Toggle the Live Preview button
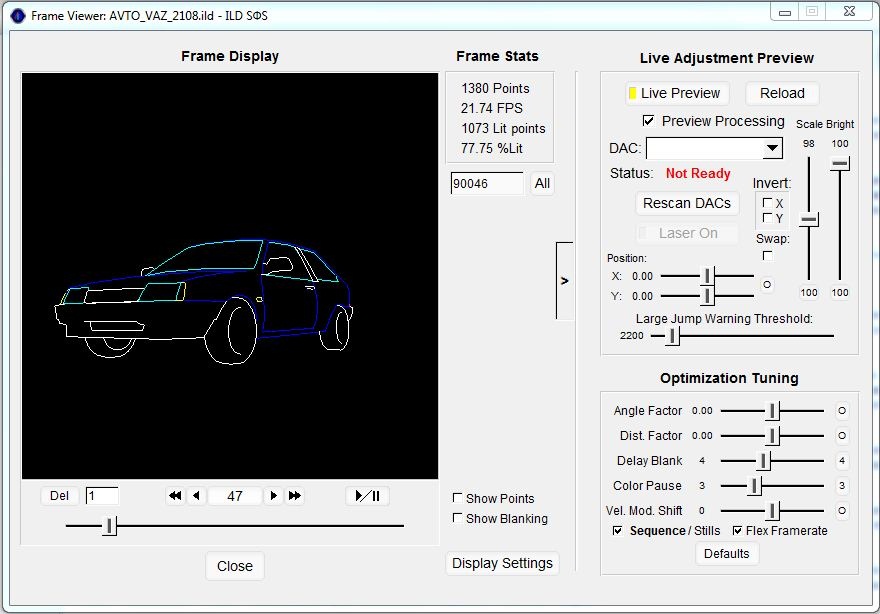The width and height of the screenshot is (880, 614). pyautogui.click(x=677, y=93)
